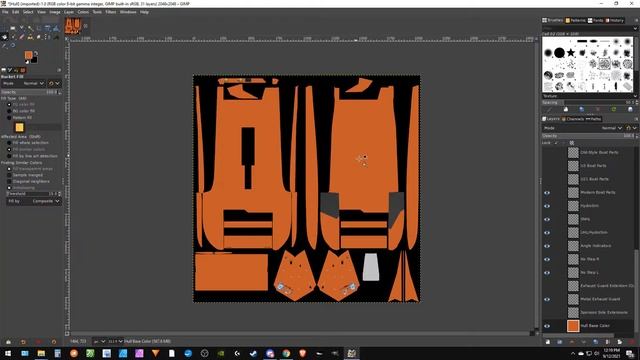This screenshot has height=360, width=640.
Task: Select the star brush thumbnail
Action: (571, 53)
